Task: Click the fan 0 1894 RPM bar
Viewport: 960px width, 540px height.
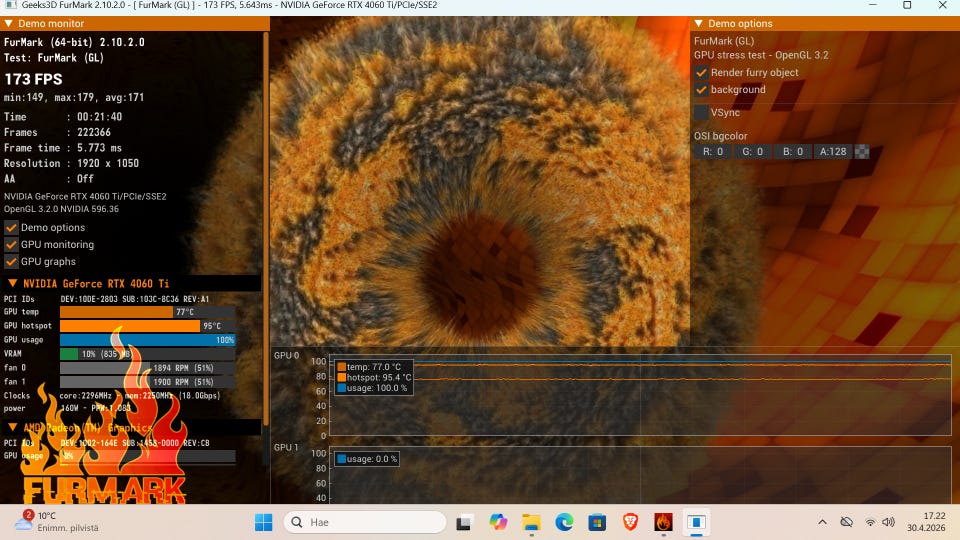Action: pyautogui.click(x=148, y=368)
